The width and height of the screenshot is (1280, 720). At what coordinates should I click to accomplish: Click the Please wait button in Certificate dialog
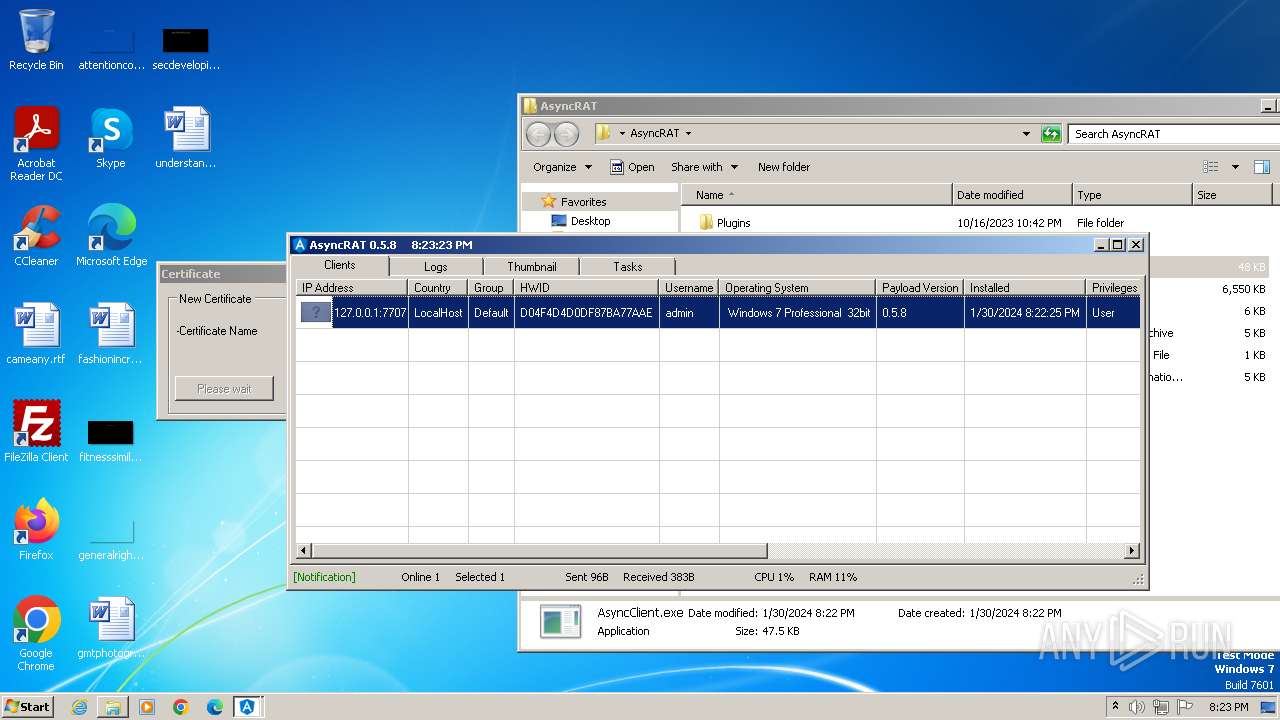point(224,388)
